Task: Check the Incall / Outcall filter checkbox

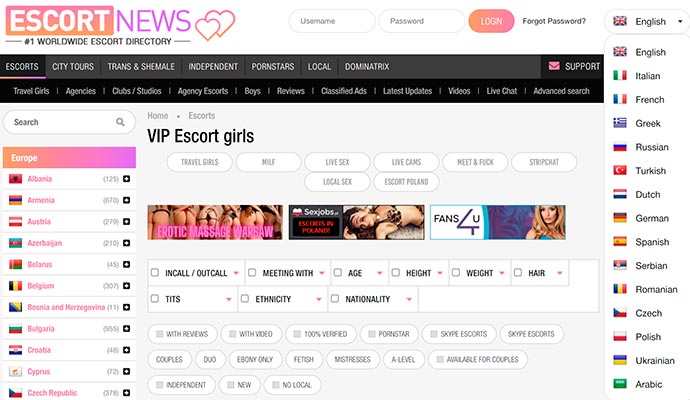Action: click(155, 273)
